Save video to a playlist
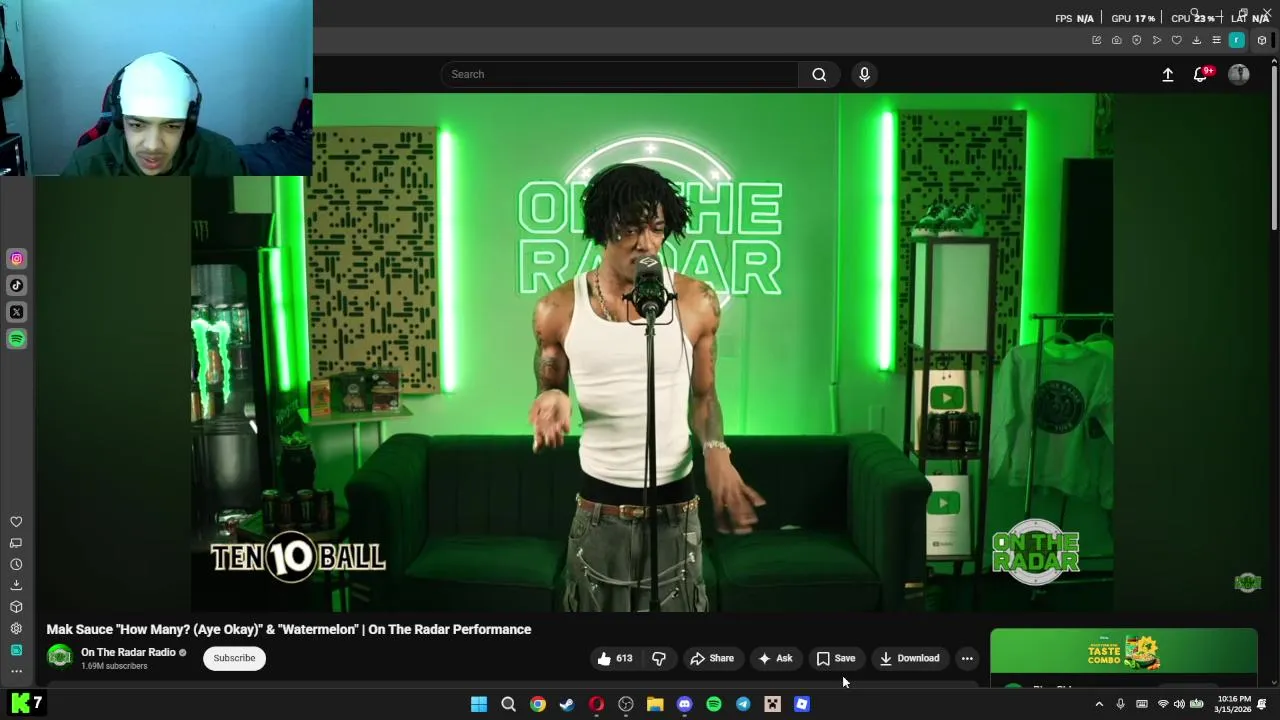The height and width of the screenshot is (720, 1280). 836,658
